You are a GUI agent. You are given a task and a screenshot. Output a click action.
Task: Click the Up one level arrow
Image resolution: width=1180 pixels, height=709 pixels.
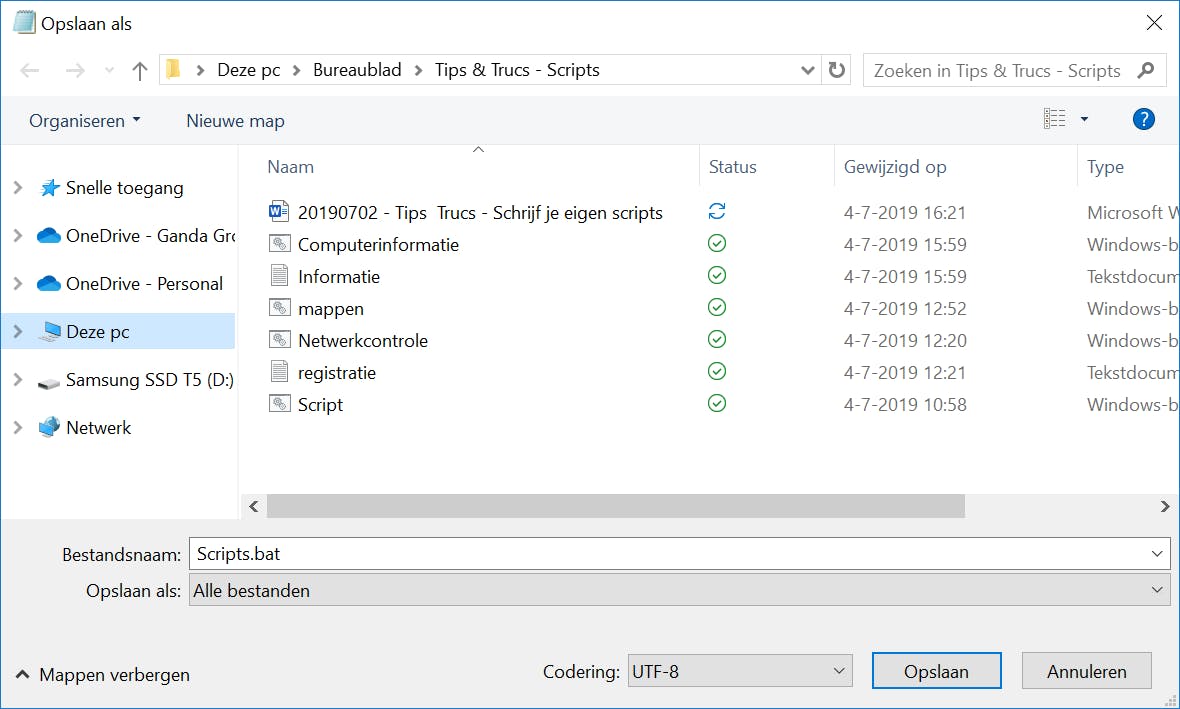[x=140, y=71]
